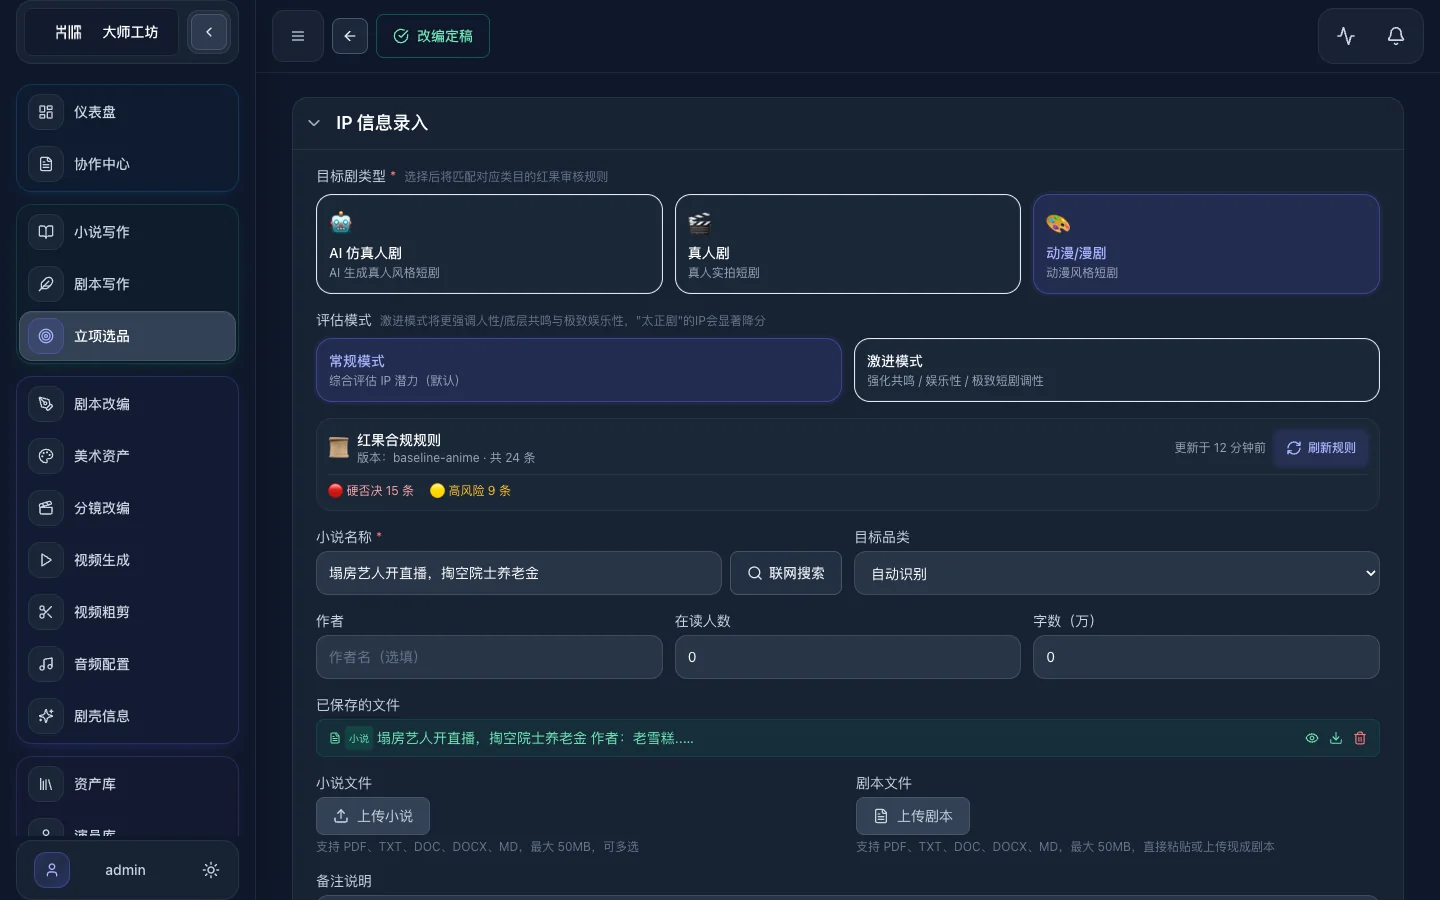Click the 分镜改编 clapperboard icon
This screenshot has height=900, width=1440.
[x=46, y=508]
